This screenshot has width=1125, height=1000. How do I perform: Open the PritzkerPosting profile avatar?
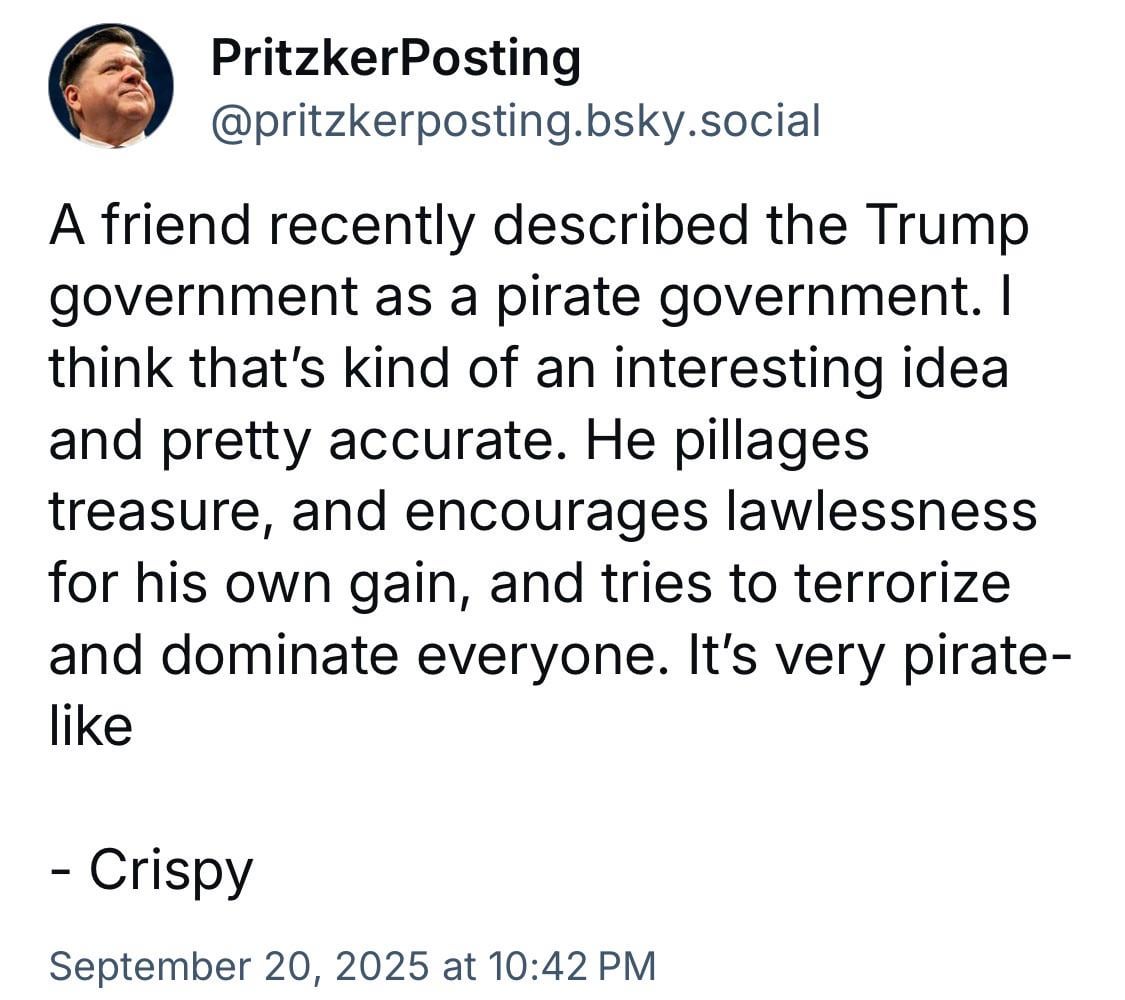tap(111, 86)
